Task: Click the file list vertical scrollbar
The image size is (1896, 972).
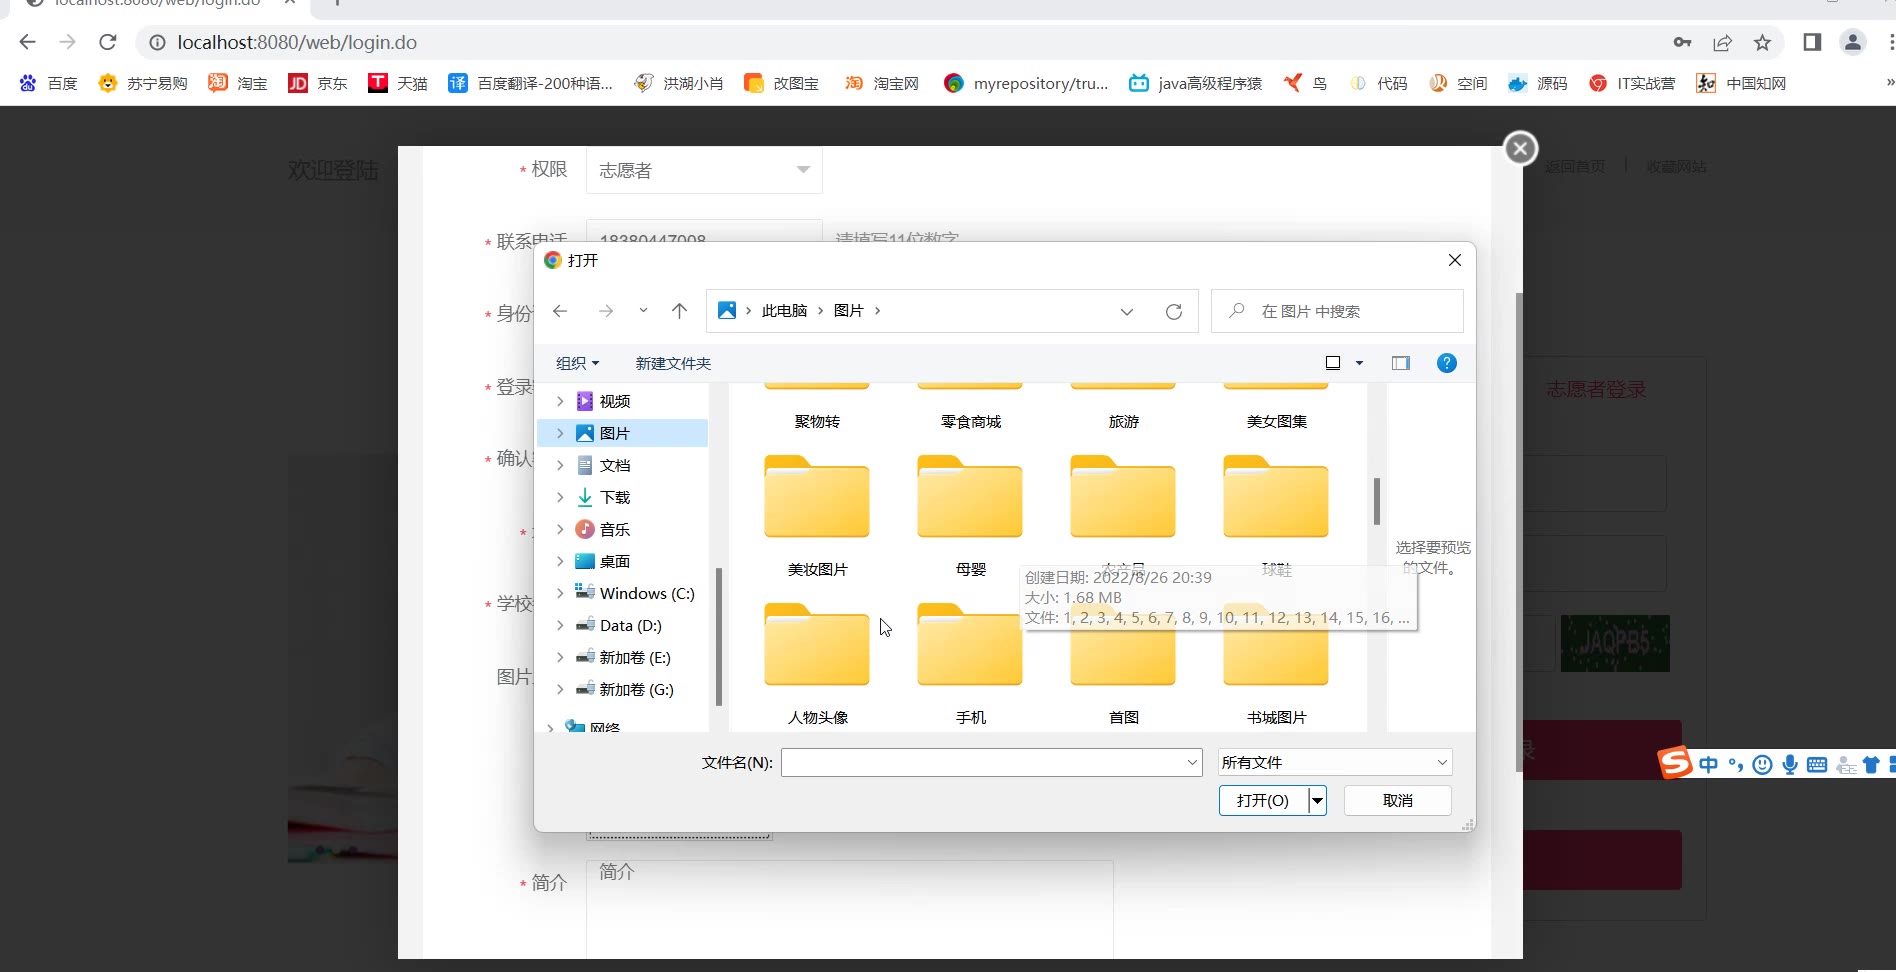Action: [x=1377, y=501]
